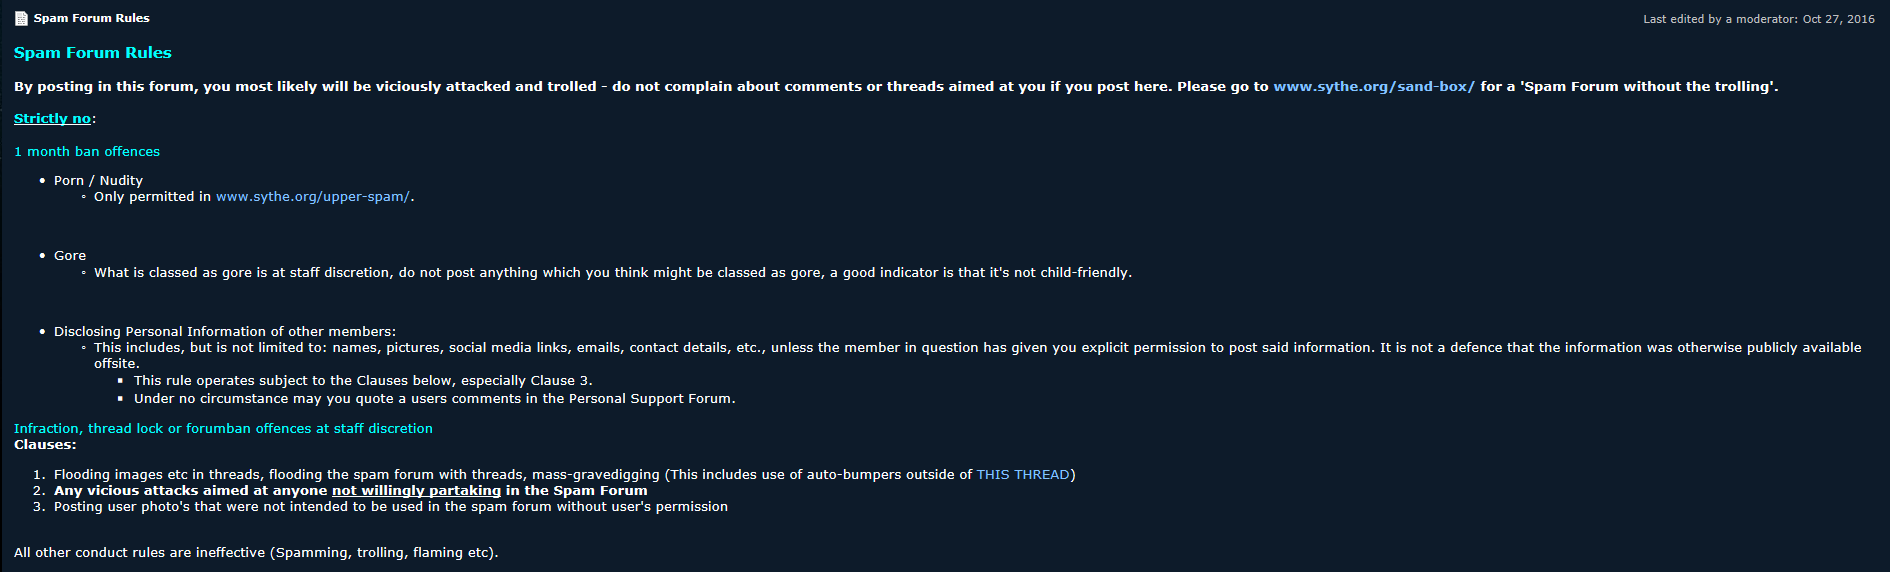This screenshot has width=1890, height=572.
Task: Click the Porn / Nudity bullet item
Action: click(x=98, y=181)
